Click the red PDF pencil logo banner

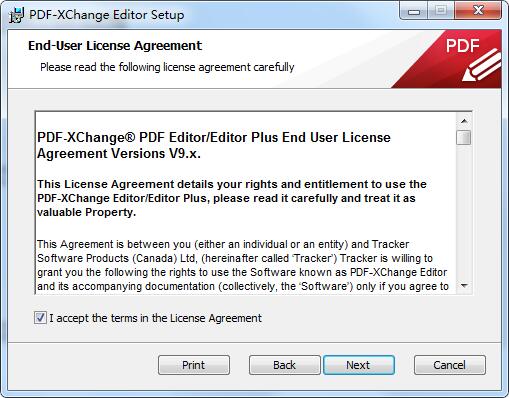click(x=448, y=59)
